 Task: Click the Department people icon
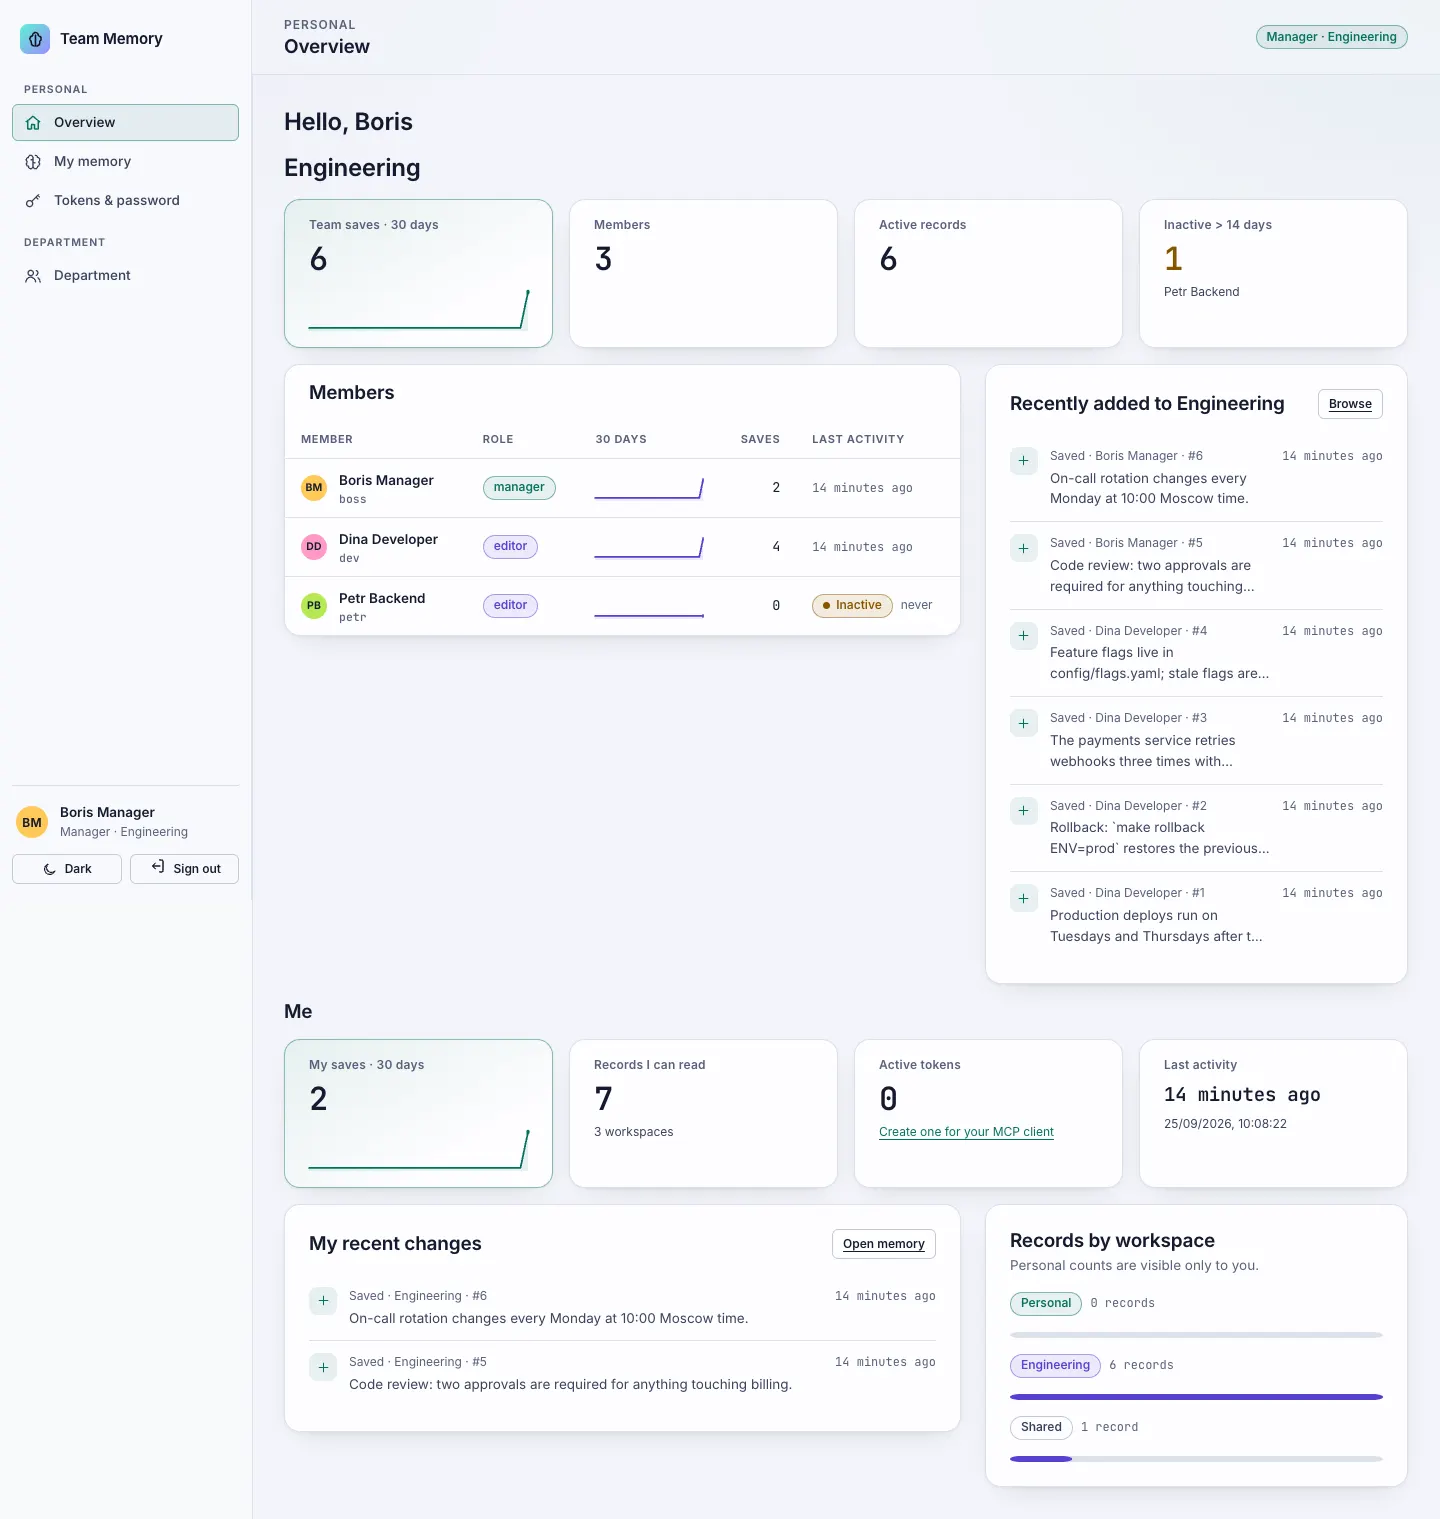33,276
